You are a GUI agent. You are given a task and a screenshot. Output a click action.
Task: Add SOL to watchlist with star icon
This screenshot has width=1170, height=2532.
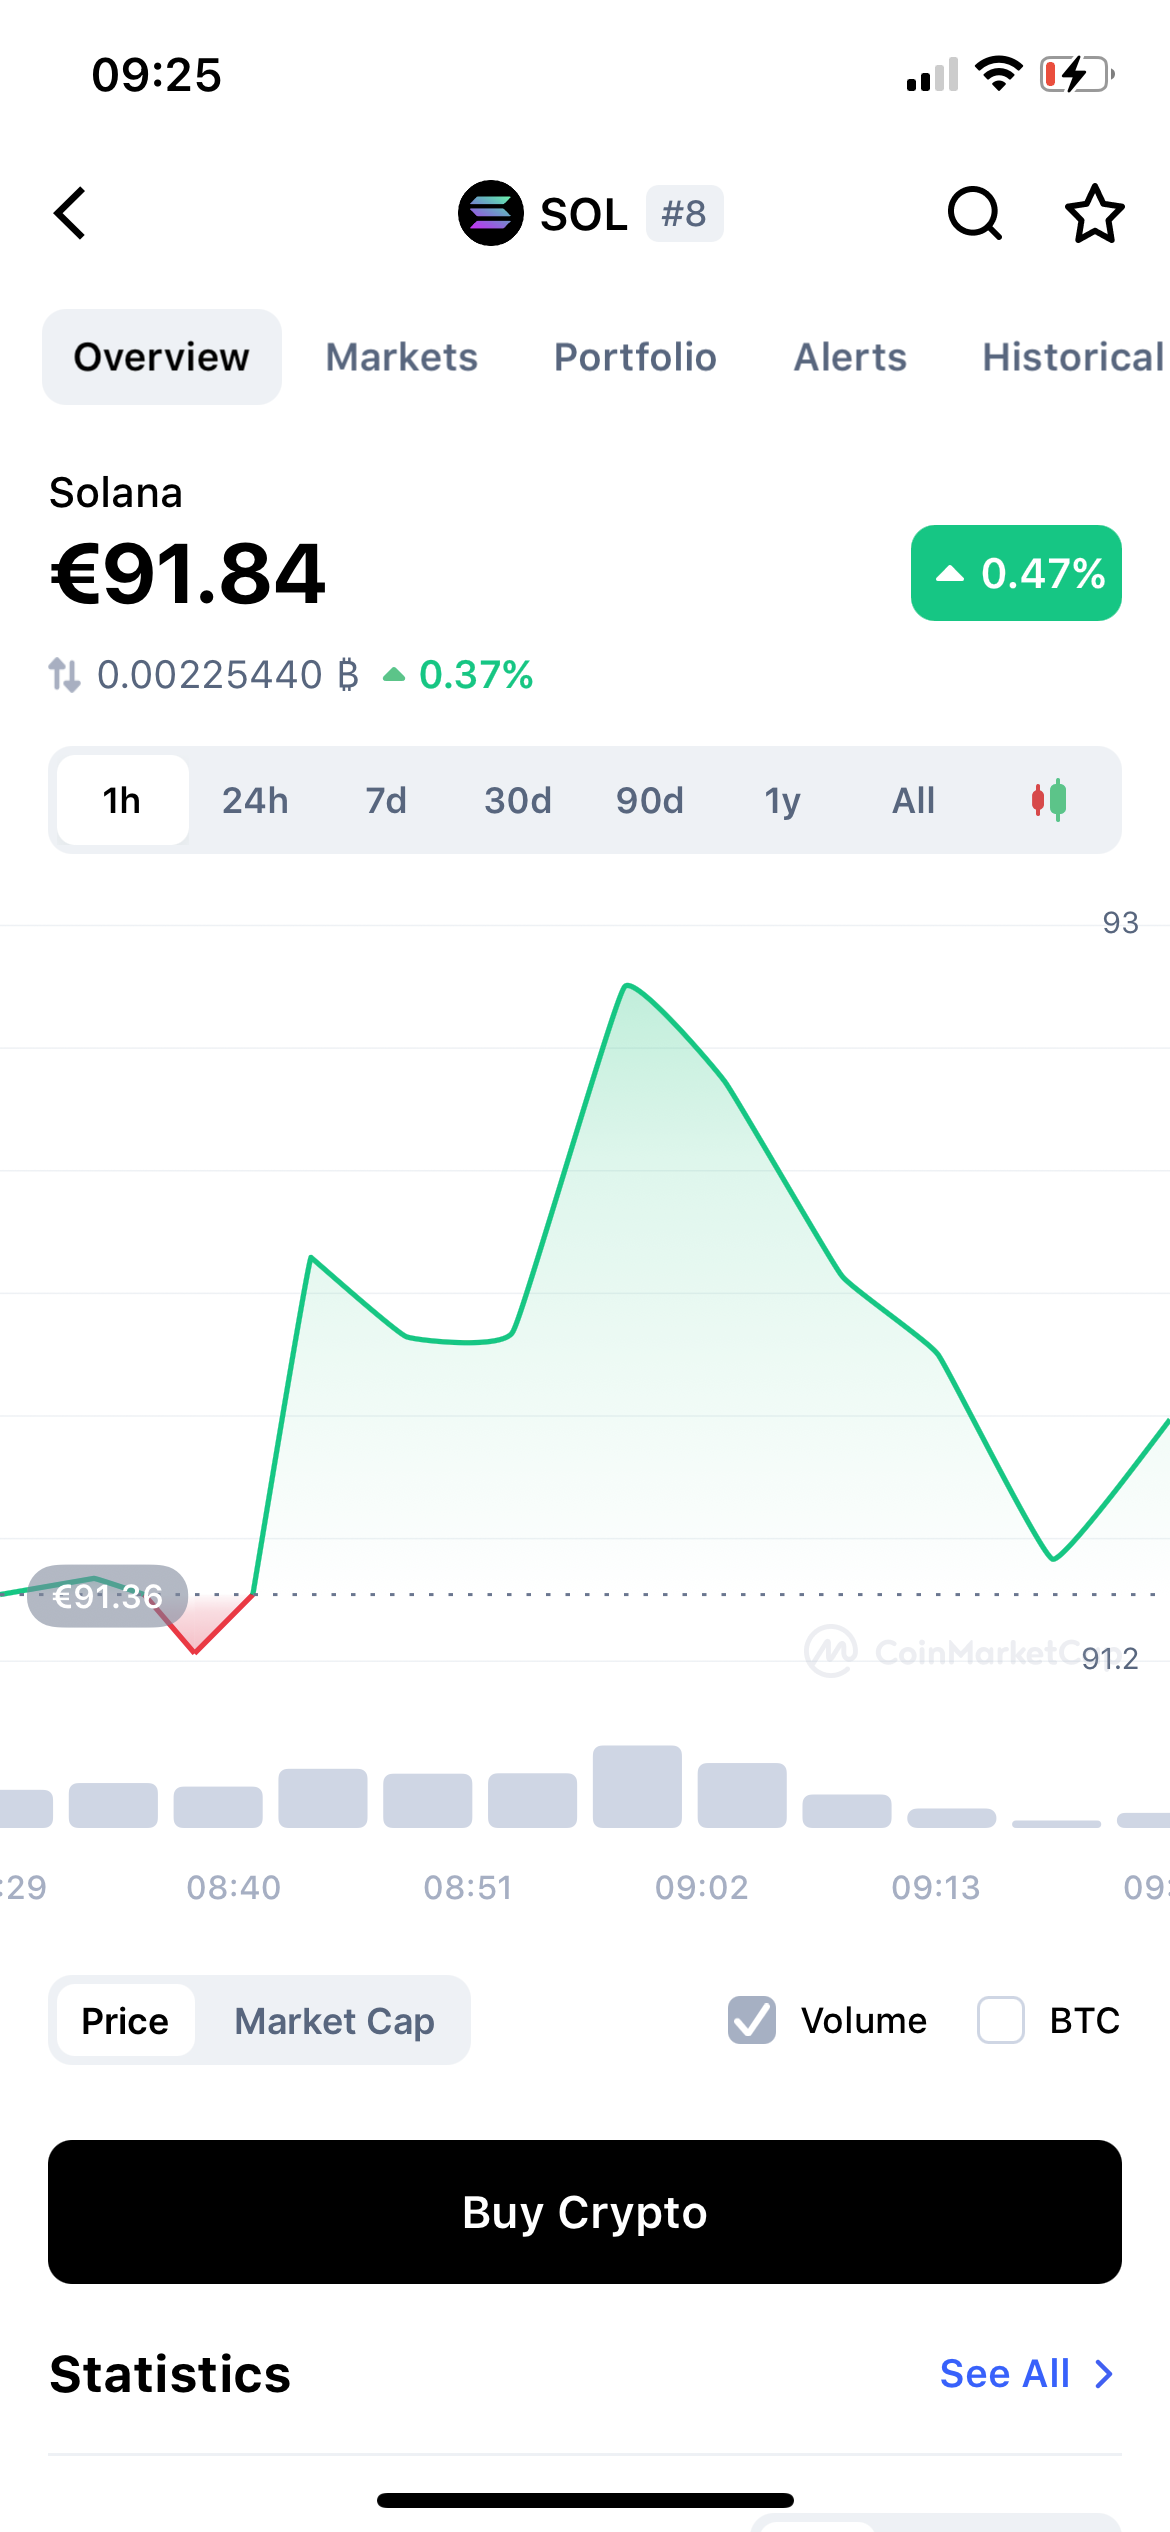pyautogui.click(x=1094, y=213)
